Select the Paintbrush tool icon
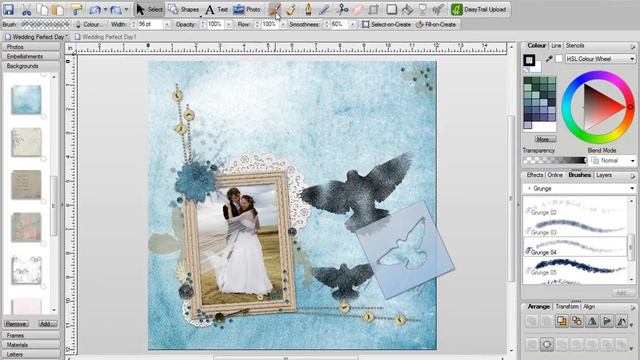This screenshot has height=360, width=640. click(x=275, y=9)
